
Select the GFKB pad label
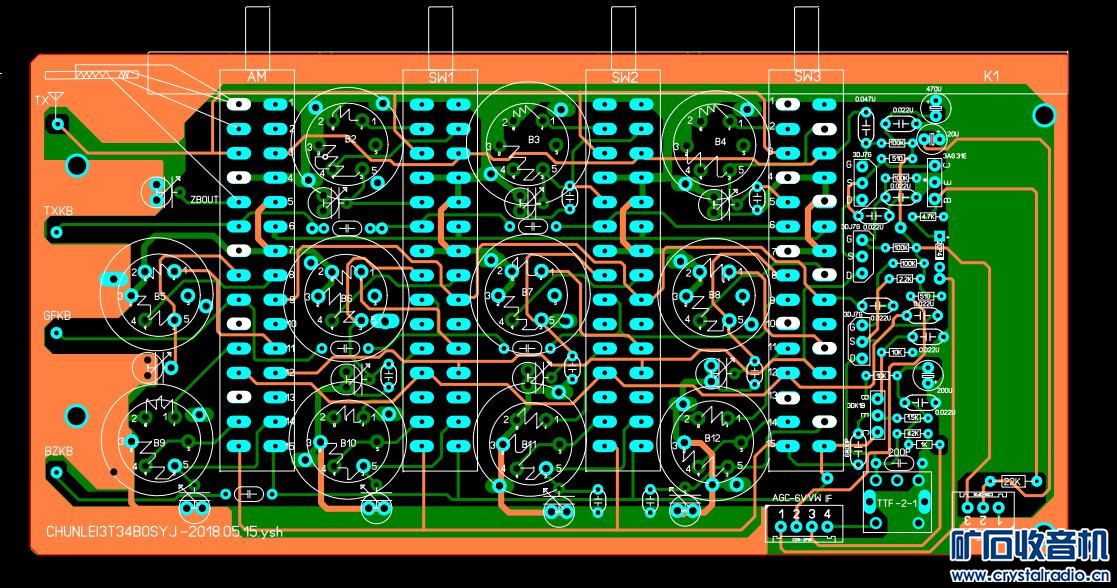click(57, 315)
